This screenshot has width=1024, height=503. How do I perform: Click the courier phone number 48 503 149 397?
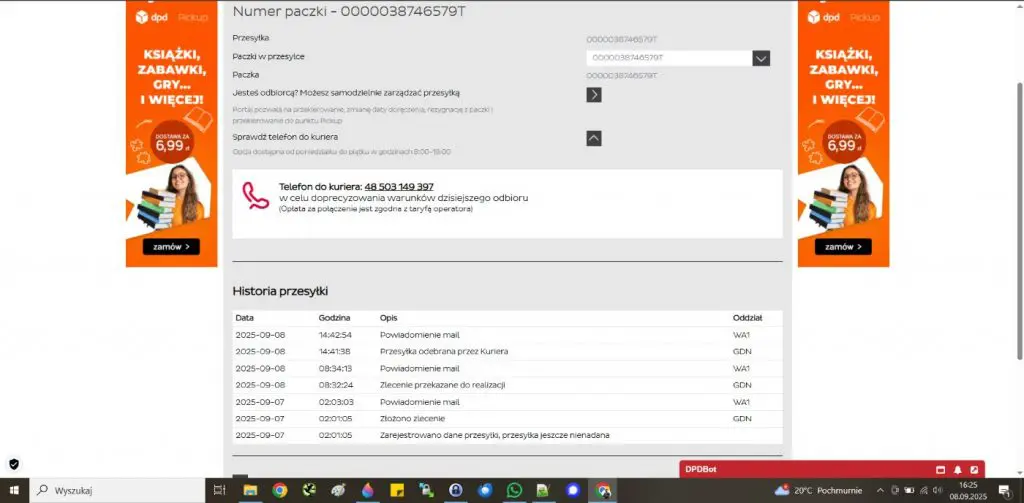coord(399,187)
